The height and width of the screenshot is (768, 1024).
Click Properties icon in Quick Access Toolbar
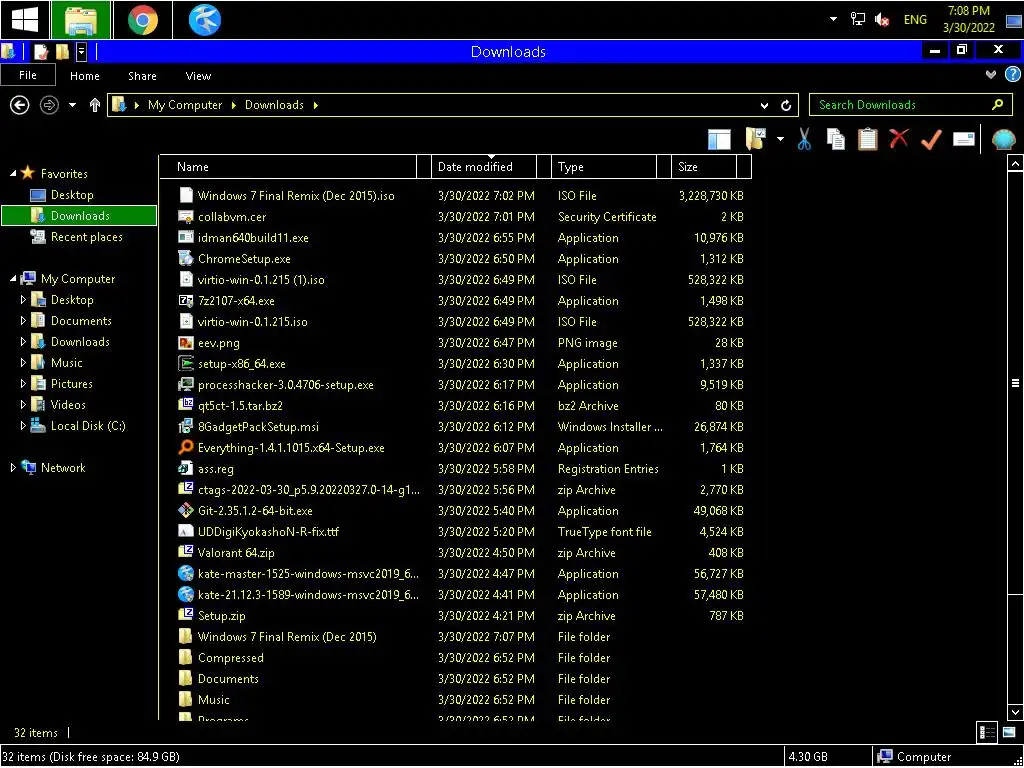(x=40, y=52)
